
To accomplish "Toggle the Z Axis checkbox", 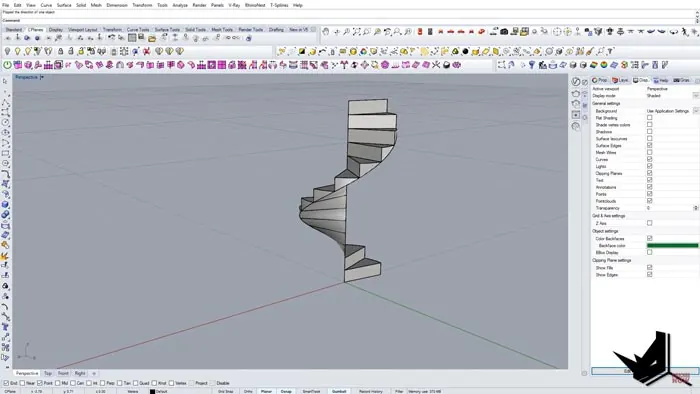I will click(650, 223).
